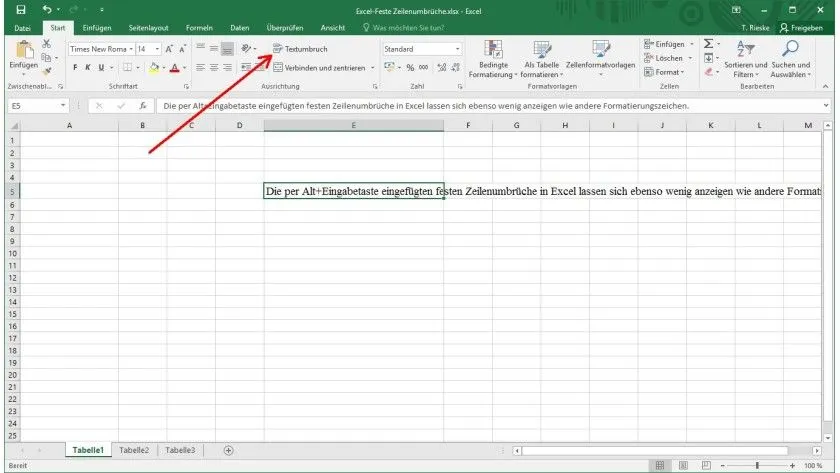Open Zellenformatvorlagen gallery
840x473 pixels.
(601, 59)
